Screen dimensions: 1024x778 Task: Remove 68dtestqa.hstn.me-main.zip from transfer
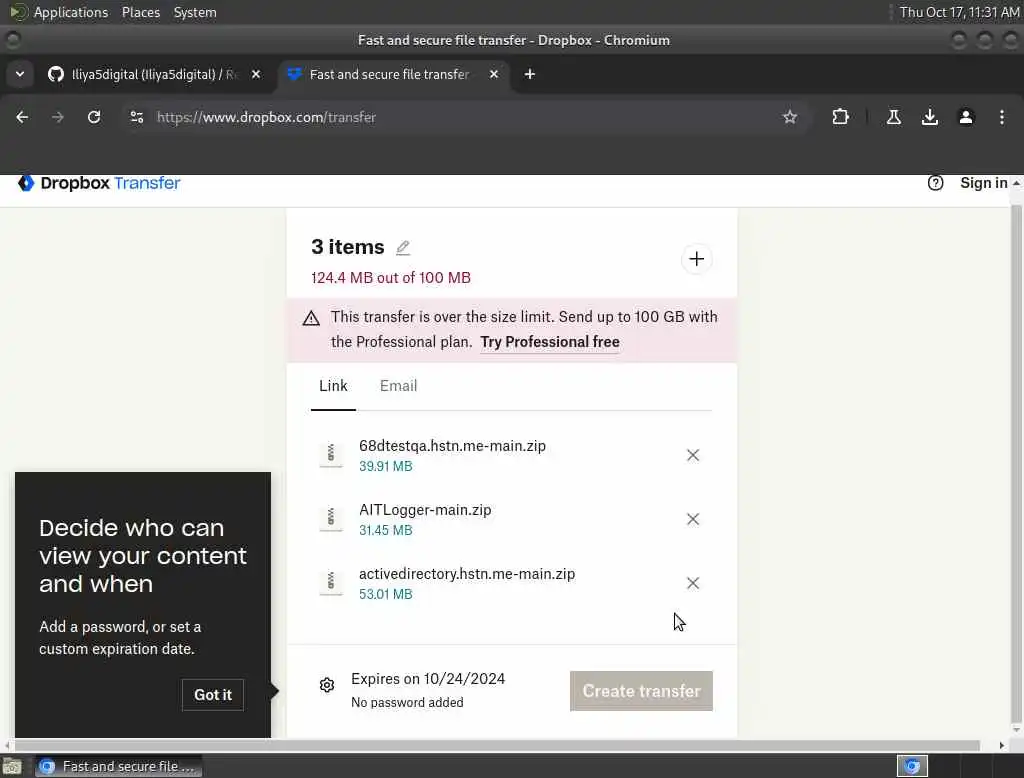click(693, 455)
